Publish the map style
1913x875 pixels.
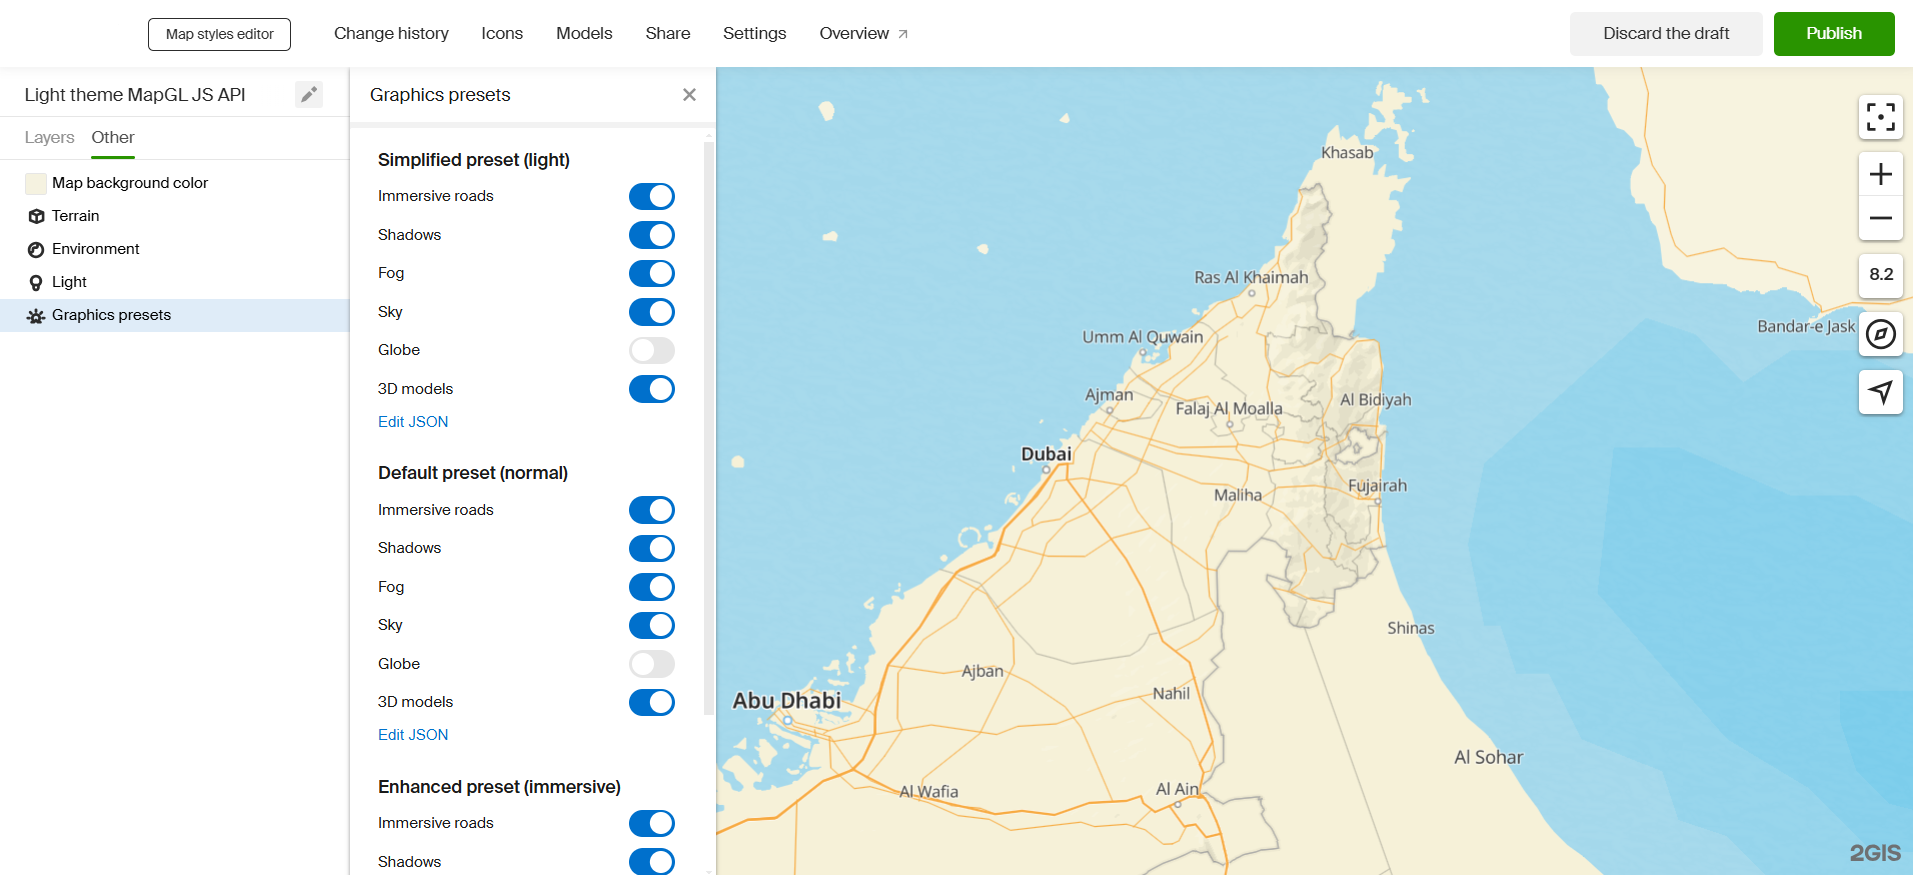tap(1833, 34)
